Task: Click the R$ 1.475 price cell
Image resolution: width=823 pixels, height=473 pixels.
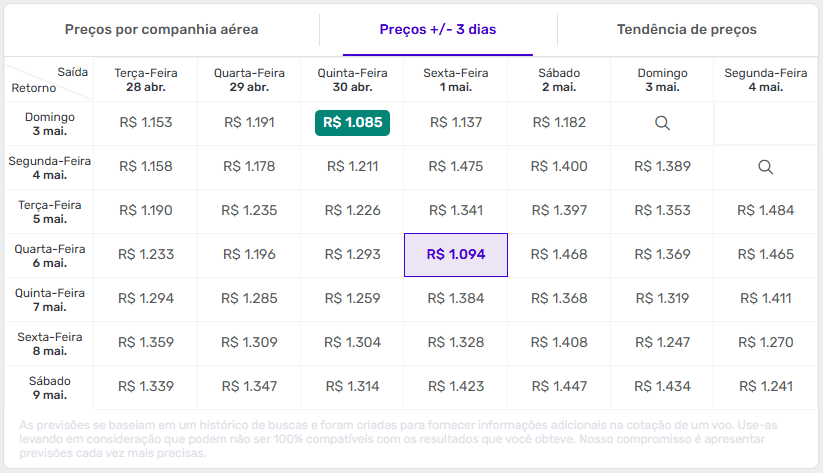Action: (x=456, y=167)
